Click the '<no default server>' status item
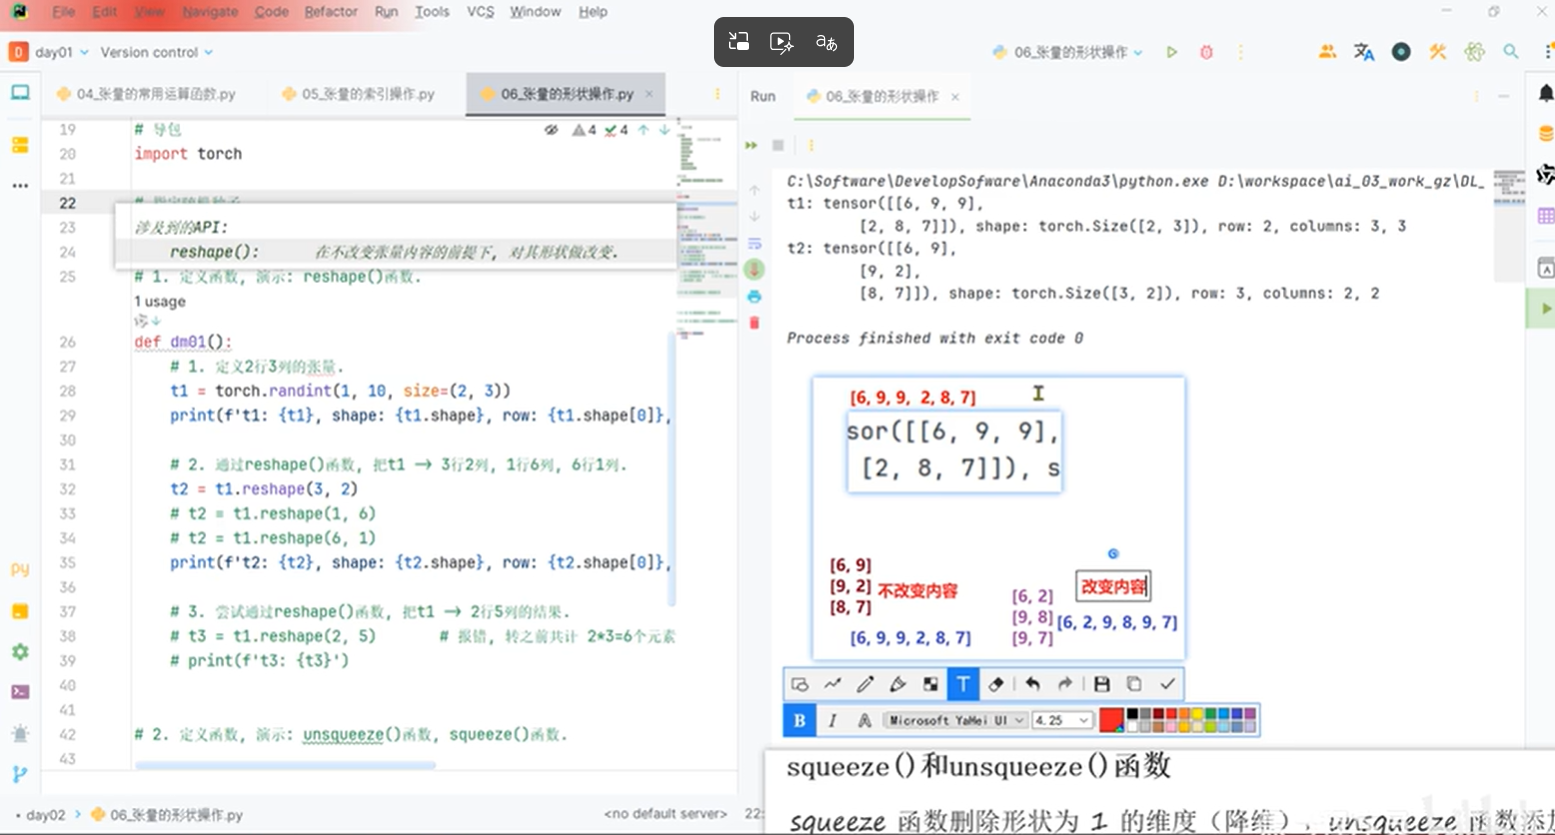The width and height of the screenshot is (1555, 835). (x=665, y=814)
